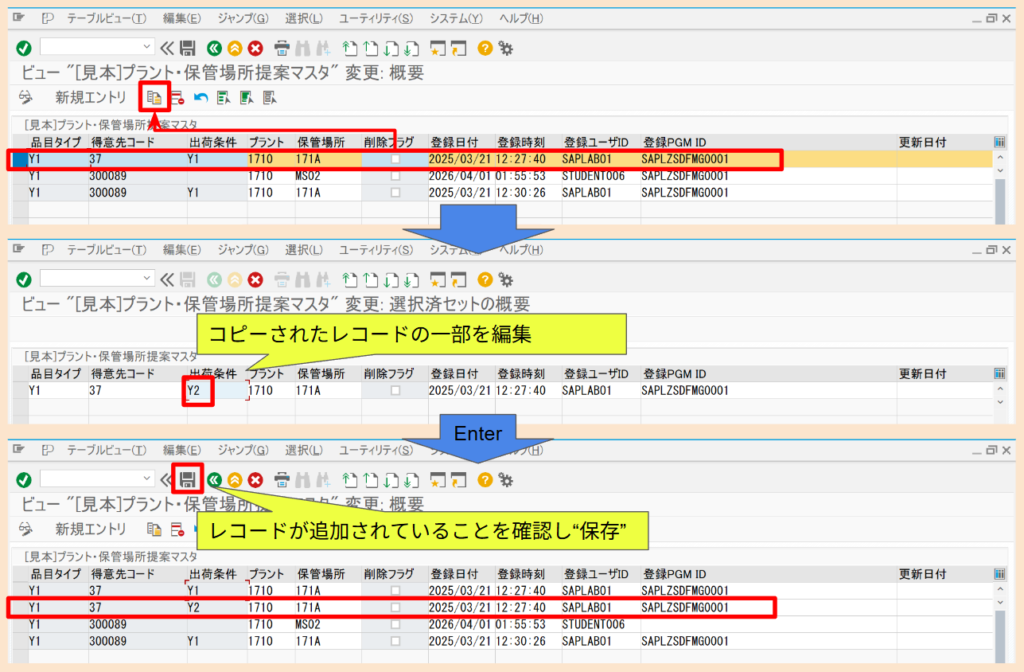Expand the command field dropdown in top window

point(148,47)
